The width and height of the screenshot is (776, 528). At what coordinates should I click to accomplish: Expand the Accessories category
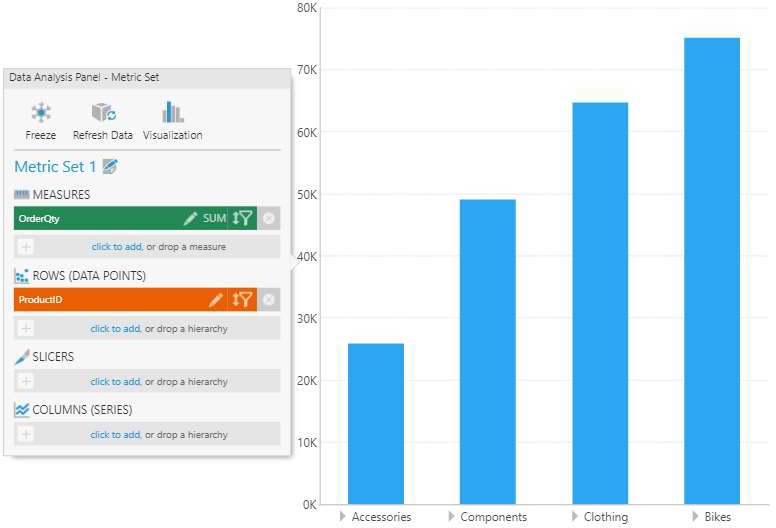(343, 517)
